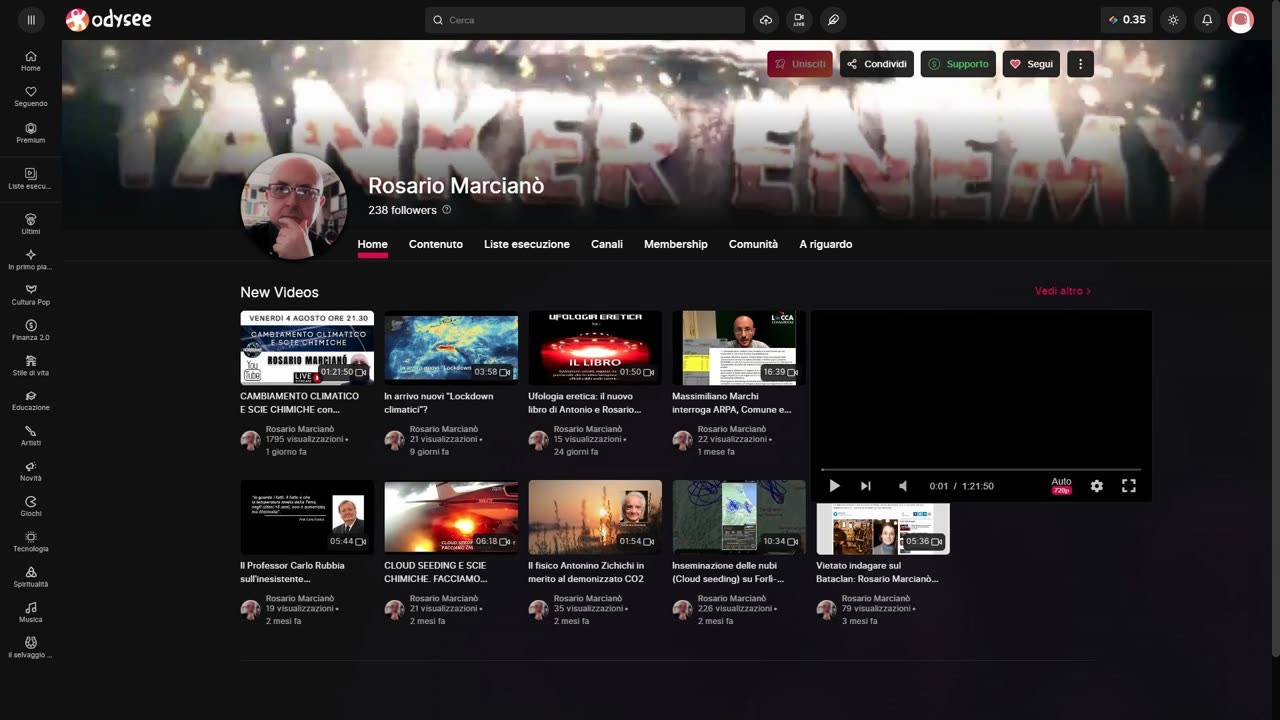Open Giochi in the sidebar
Screen dimensions: 1280x720
(31, 506)
